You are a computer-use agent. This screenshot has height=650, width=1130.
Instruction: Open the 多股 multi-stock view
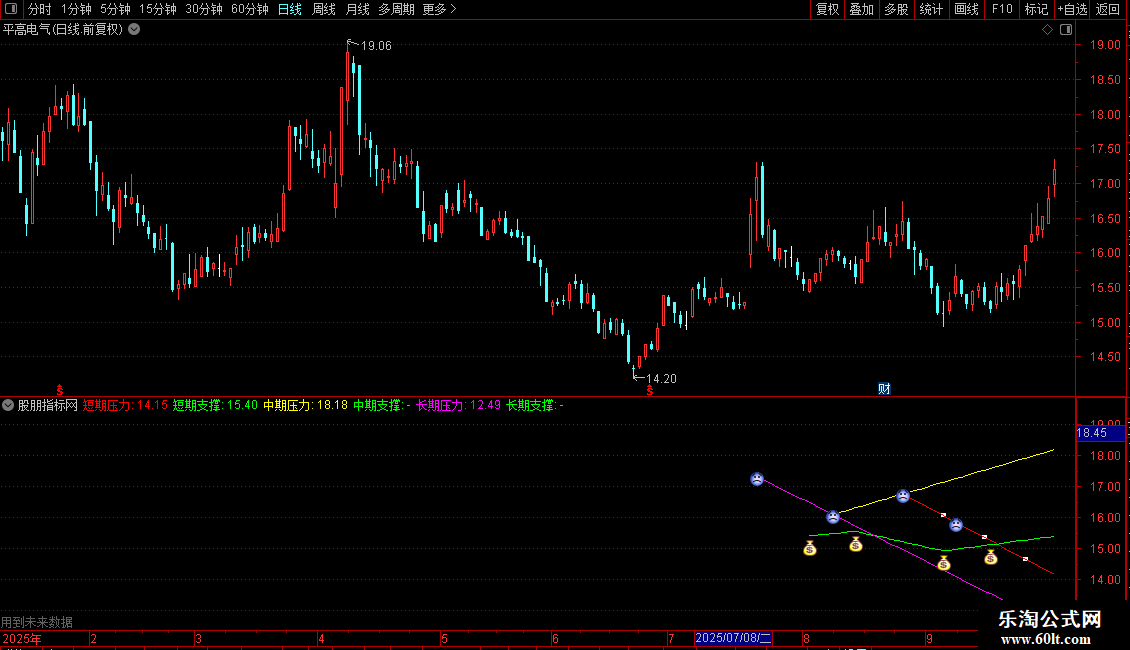coord(897,9)
